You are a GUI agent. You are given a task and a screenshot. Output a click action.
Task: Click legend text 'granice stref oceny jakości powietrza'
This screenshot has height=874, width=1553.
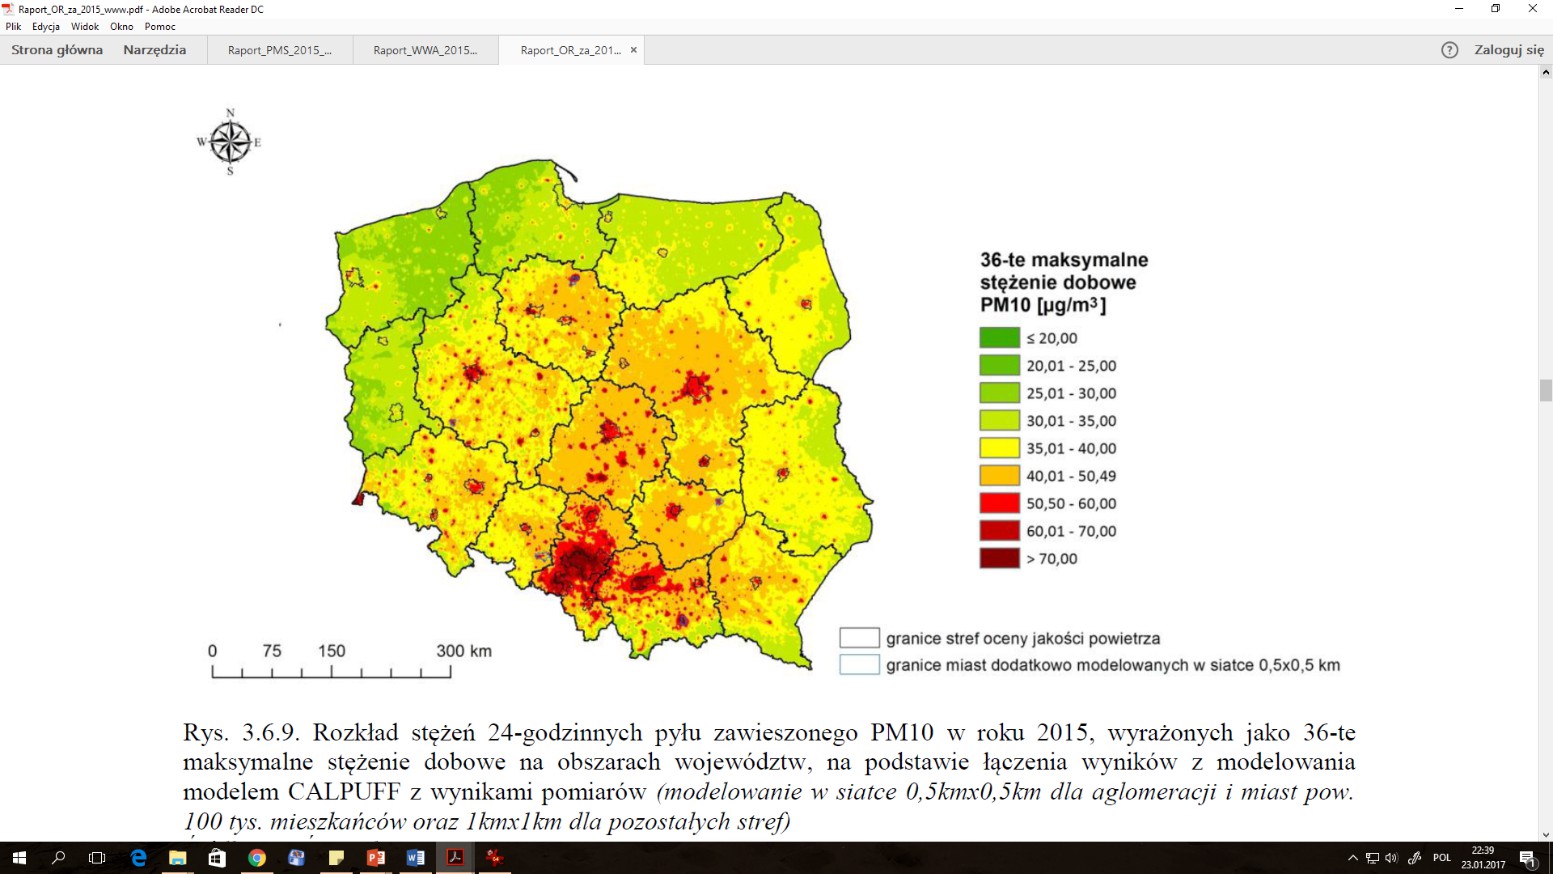[x=1023, y=638]
